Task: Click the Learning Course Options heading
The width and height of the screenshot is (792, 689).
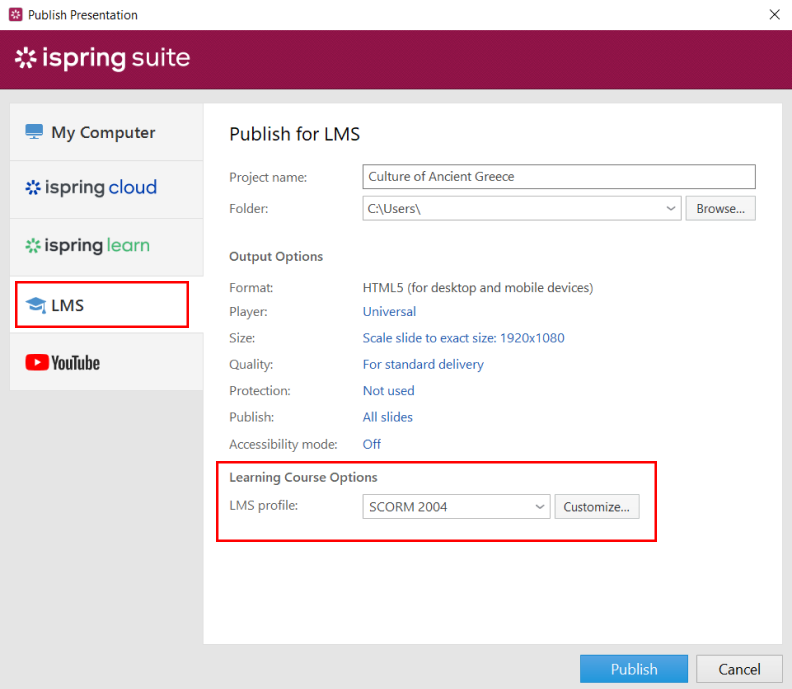Action: pos(303,477)
